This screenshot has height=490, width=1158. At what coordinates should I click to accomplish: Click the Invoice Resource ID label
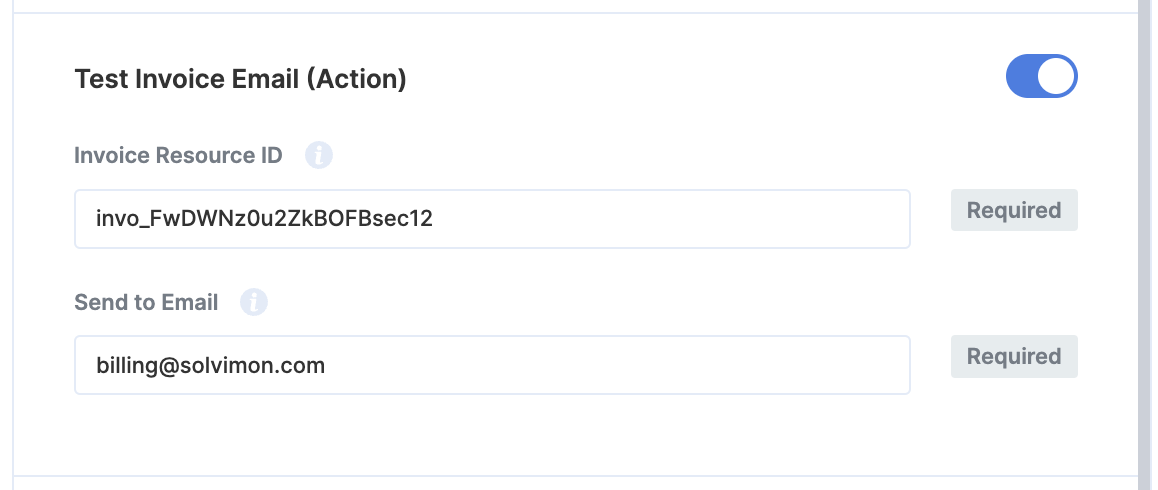[x=178, y=156]
